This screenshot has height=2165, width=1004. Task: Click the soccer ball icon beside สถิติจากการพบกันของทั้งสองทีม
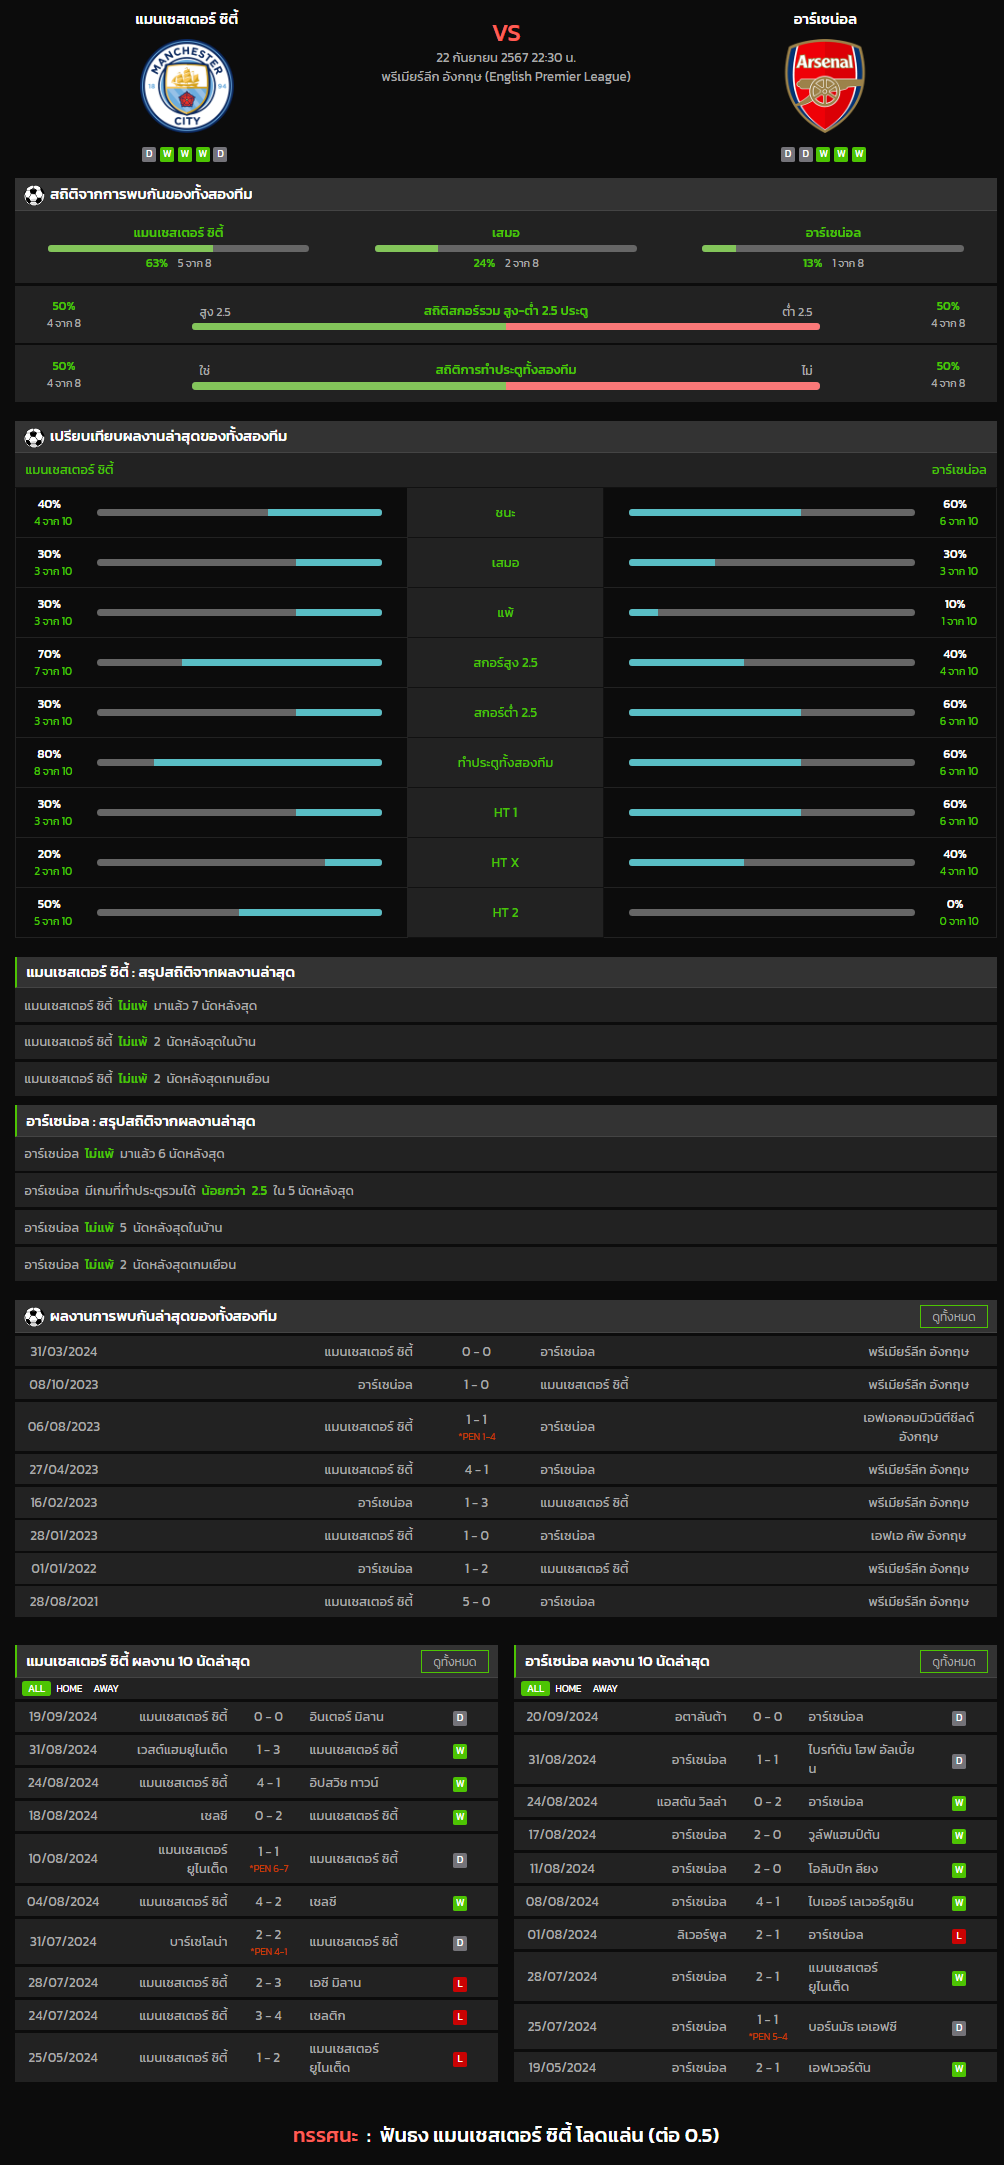click(x=34, y=195)
